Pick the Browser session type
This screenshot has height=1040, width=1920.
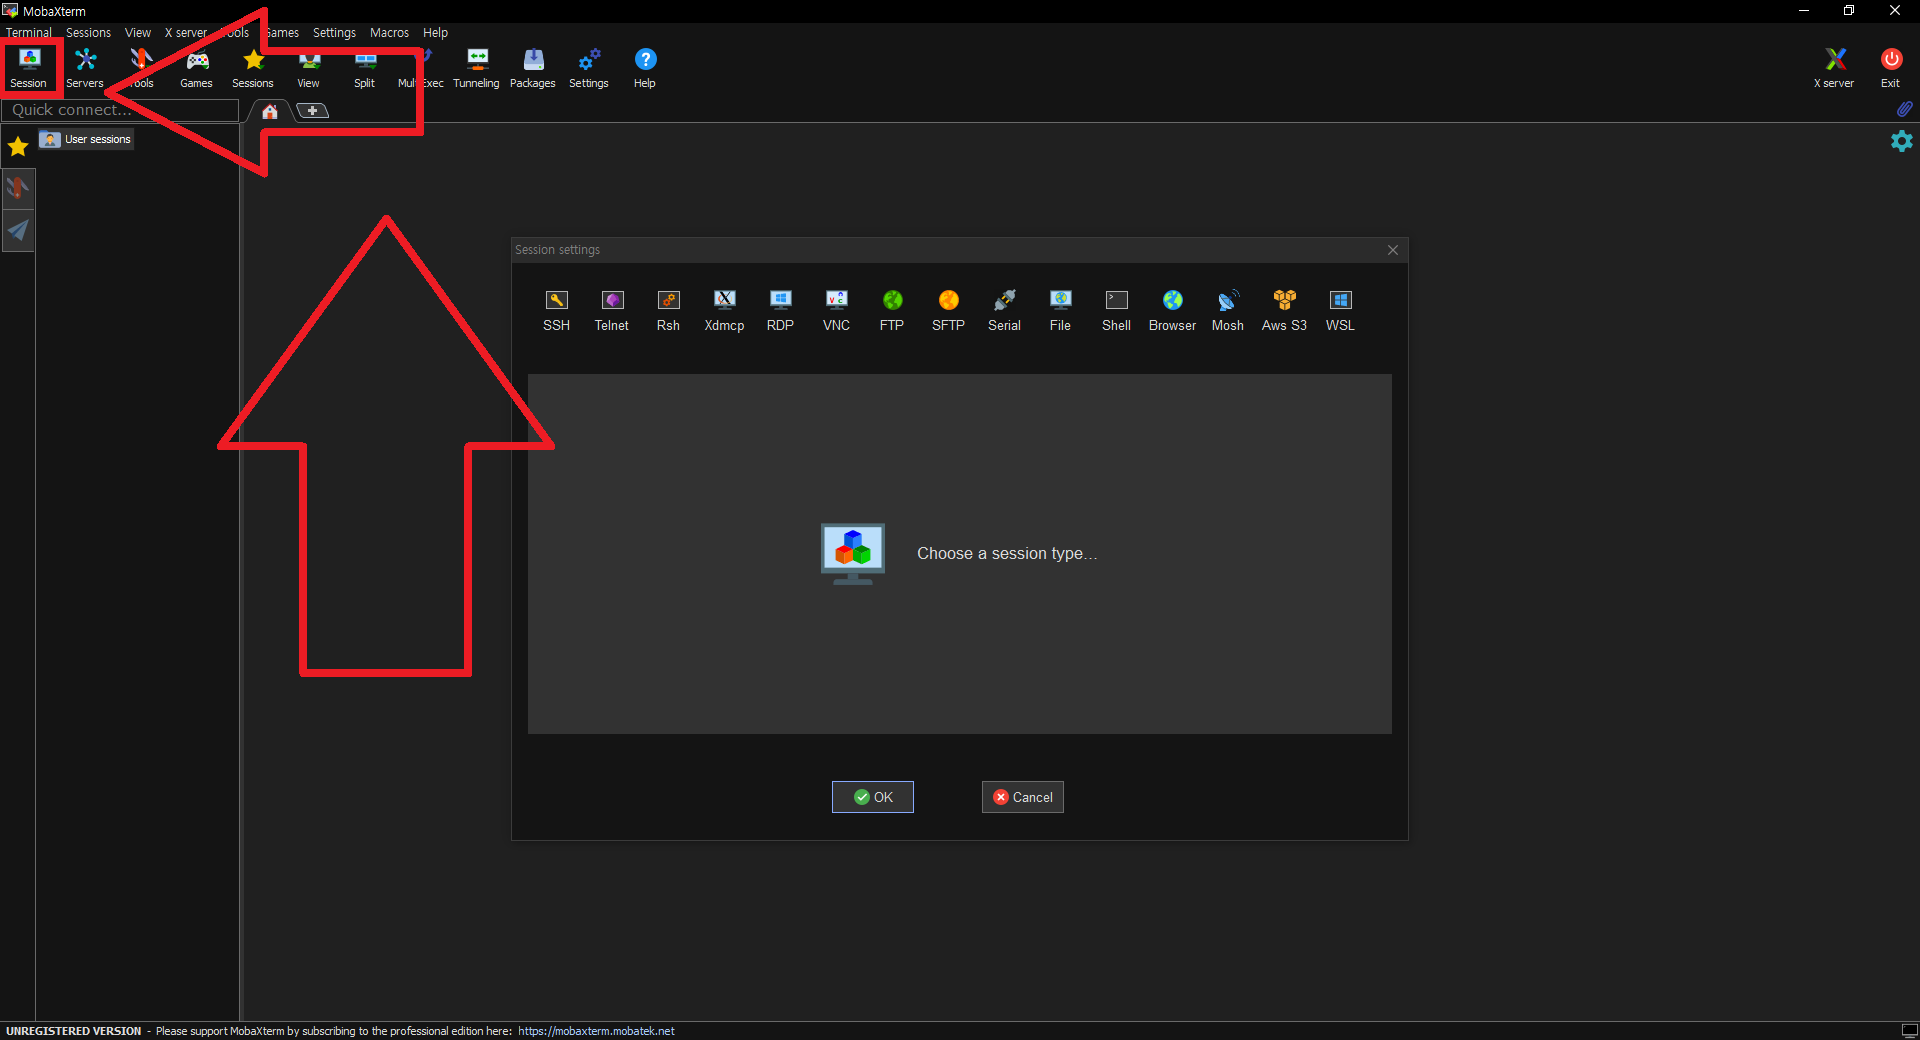[1172, 311]
